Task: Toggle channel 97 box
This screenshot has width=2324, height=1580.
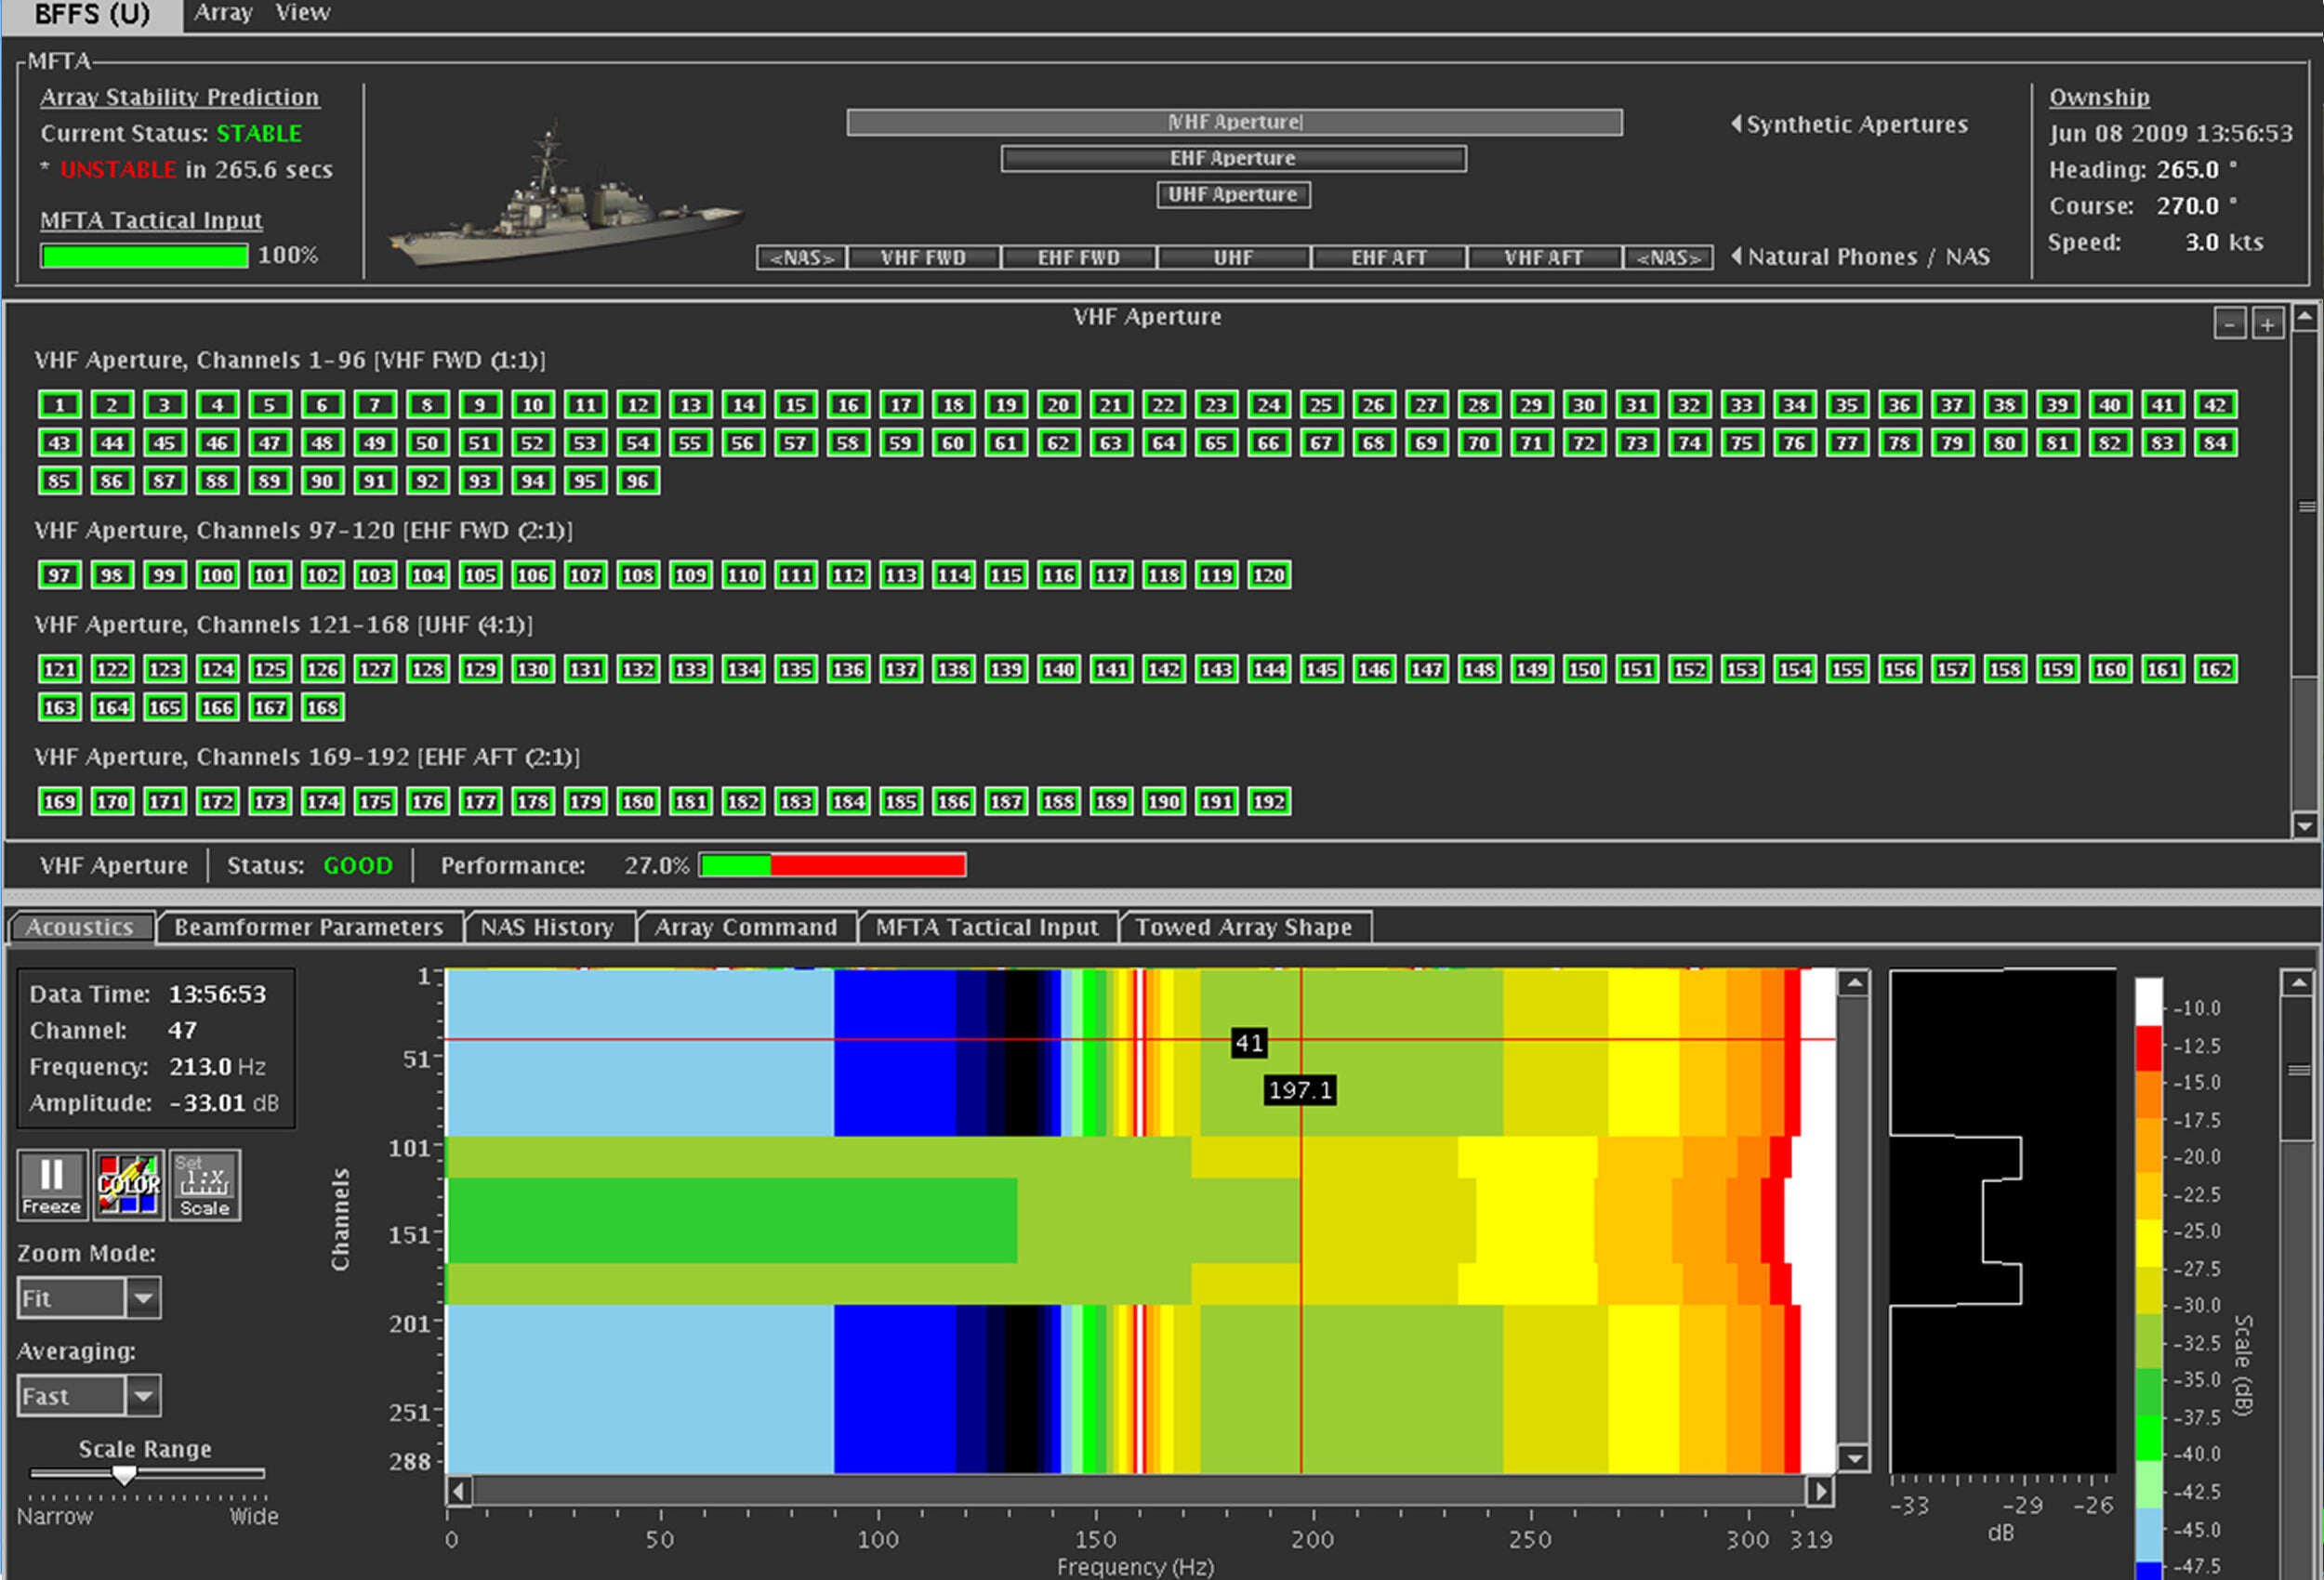Action: (x=60, y=575)
